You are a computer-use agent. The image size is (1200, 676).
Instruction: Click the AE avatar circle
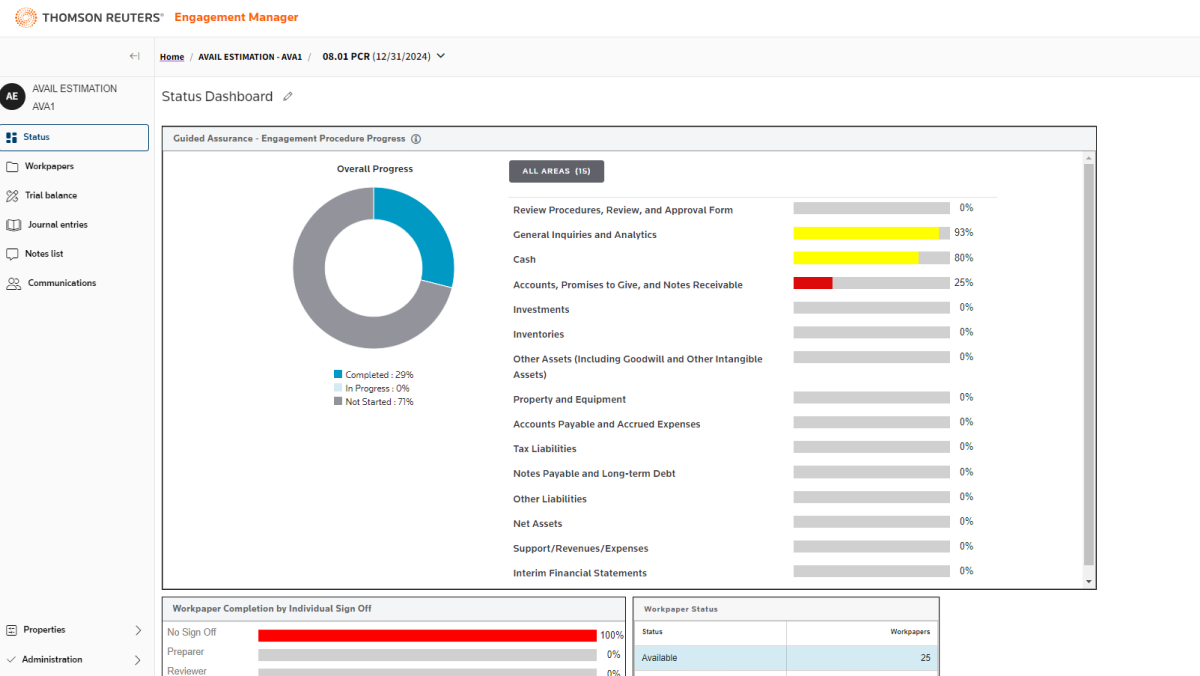coord(12,97)
